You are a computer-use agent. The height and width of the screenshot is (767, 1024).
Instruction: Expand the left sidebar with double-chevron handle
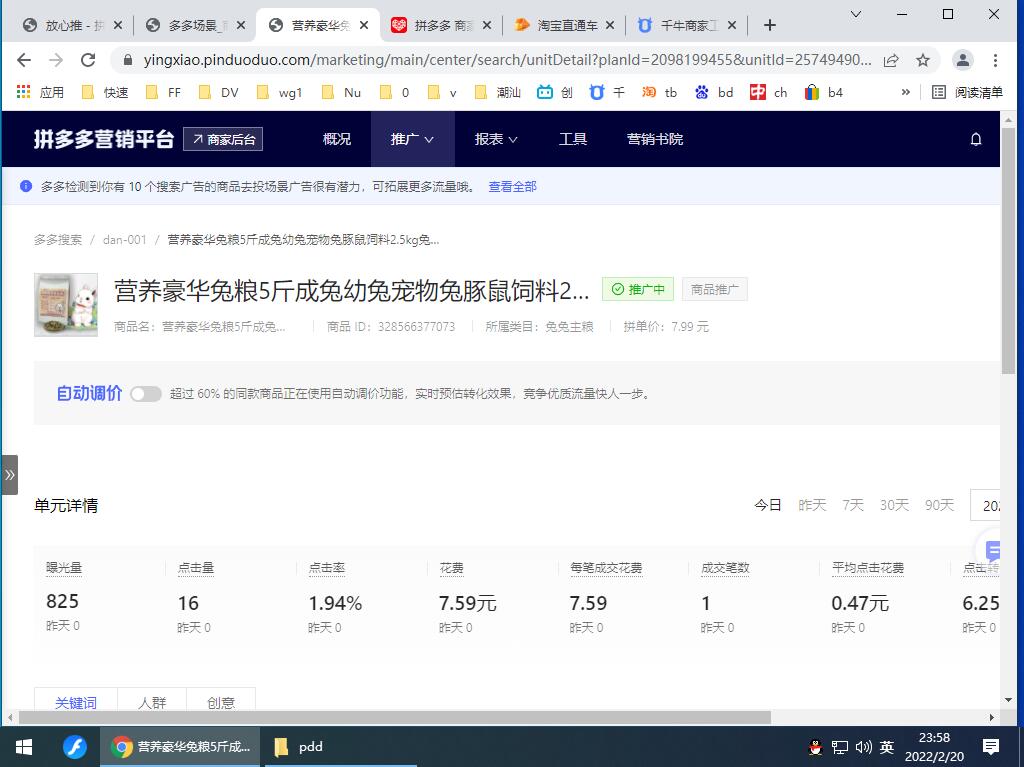[9, 475]
